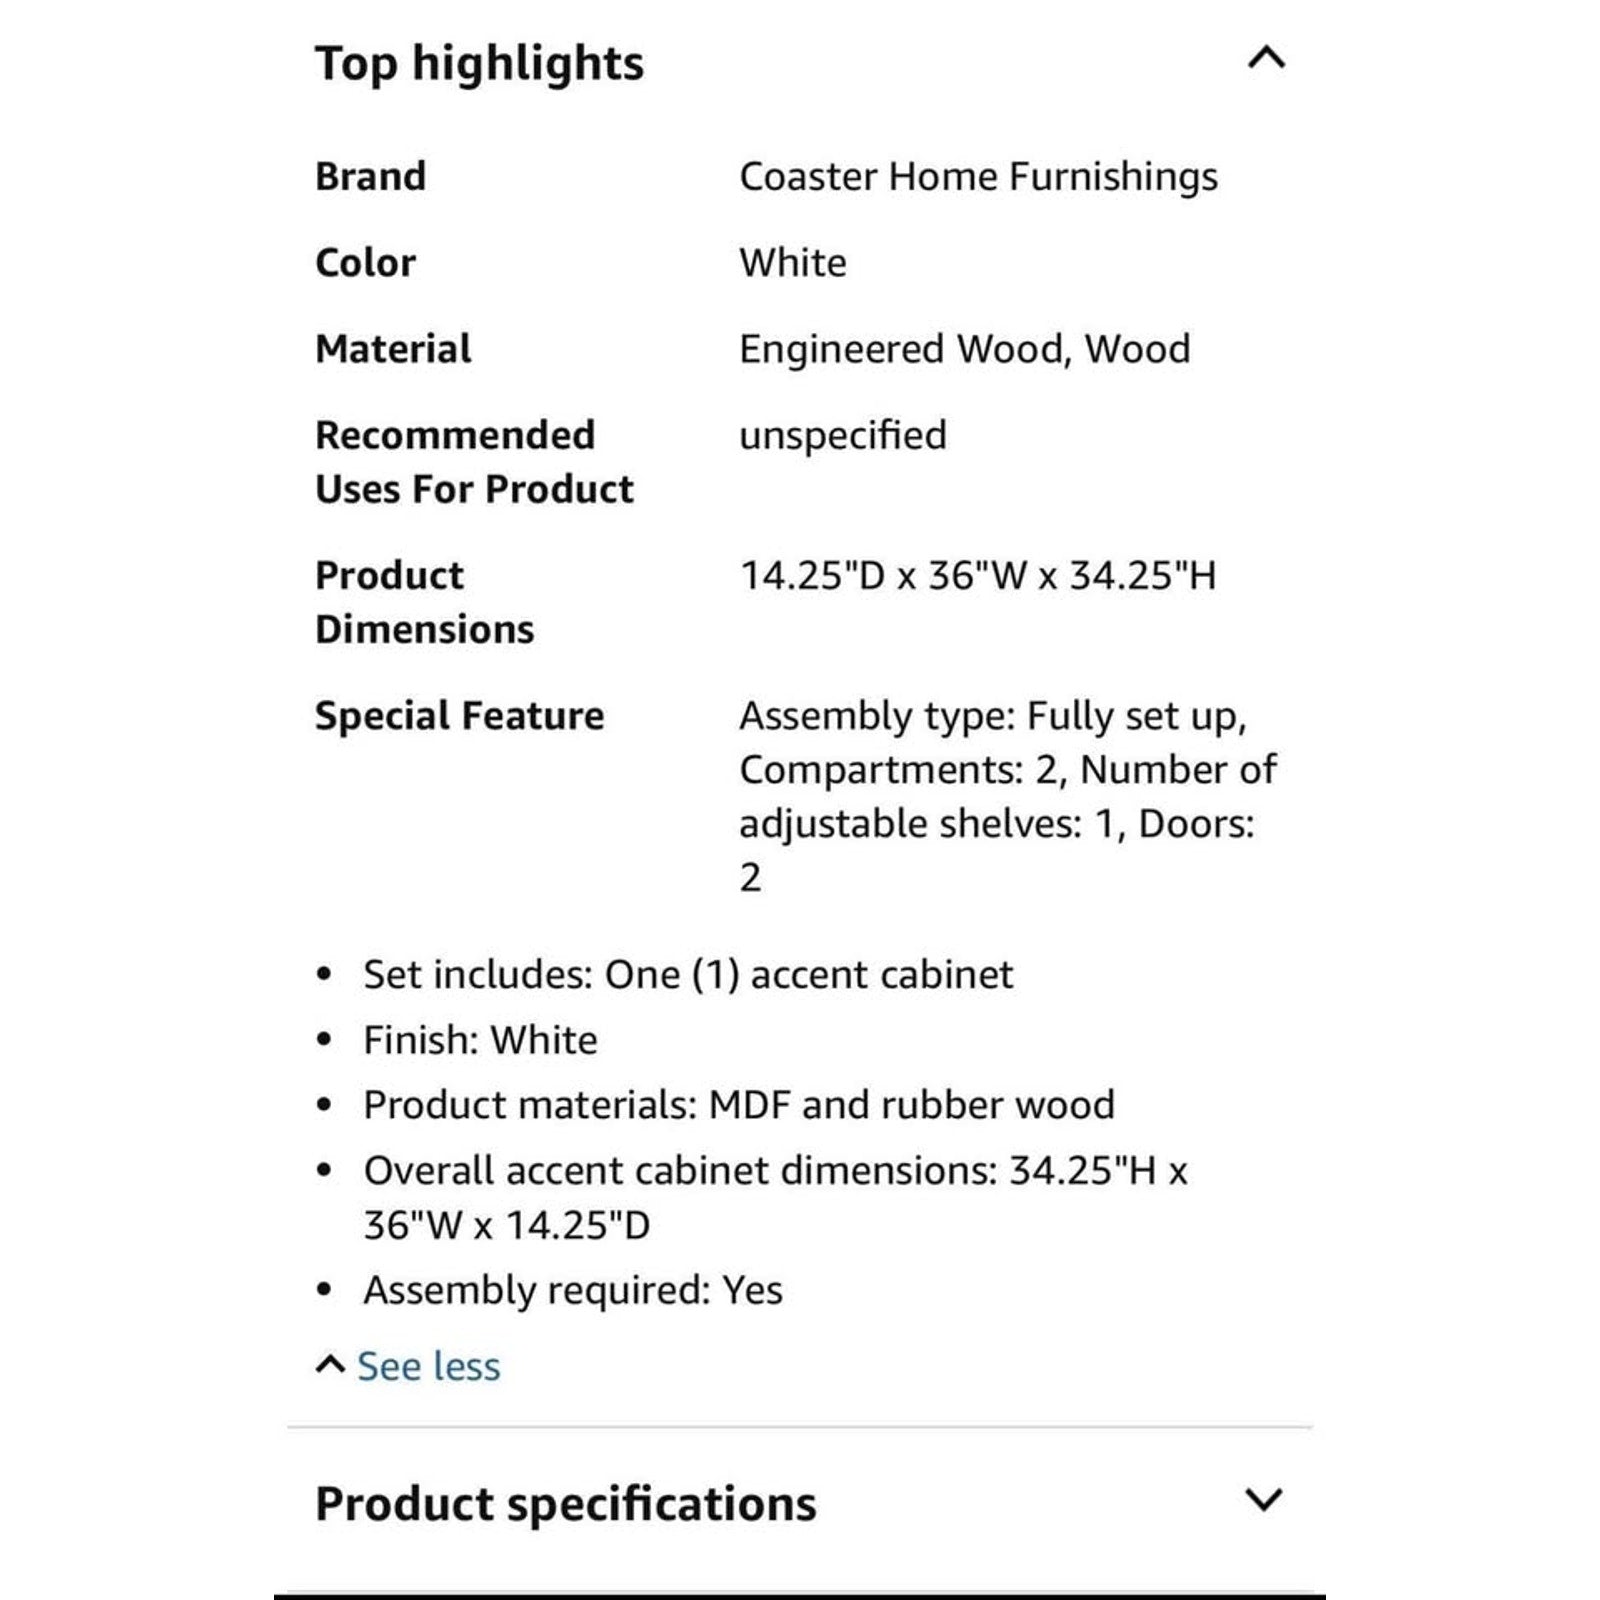The width and height of the screenshot is (1600, 1600).
Task: Click the Product specifications heading
Action: tap(566, 1504)
